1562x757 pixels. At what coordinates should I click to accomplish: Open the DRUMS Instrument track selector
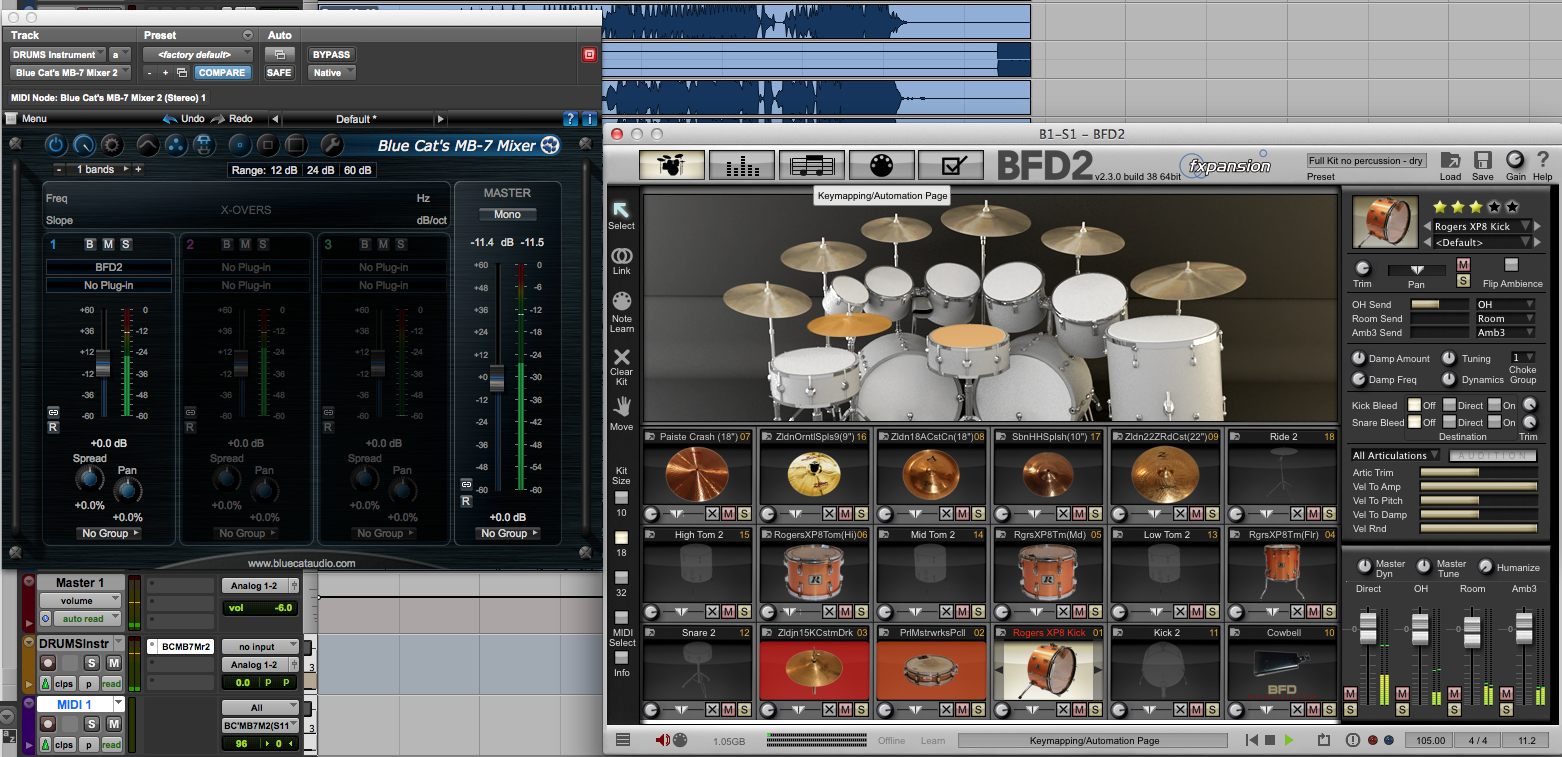pos(58,54)
